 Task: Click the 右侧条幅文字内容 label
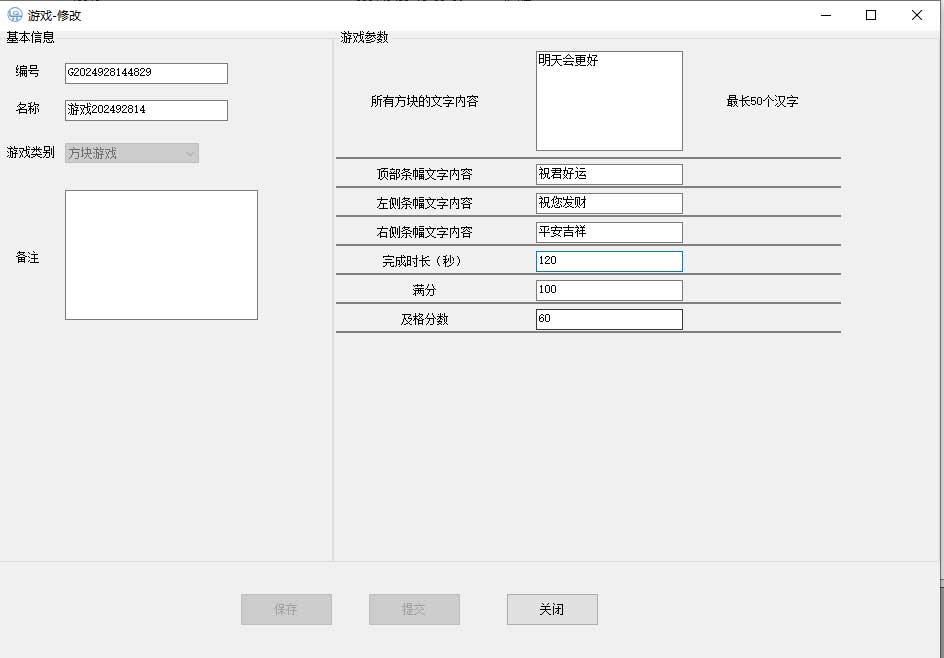[424, 232]
